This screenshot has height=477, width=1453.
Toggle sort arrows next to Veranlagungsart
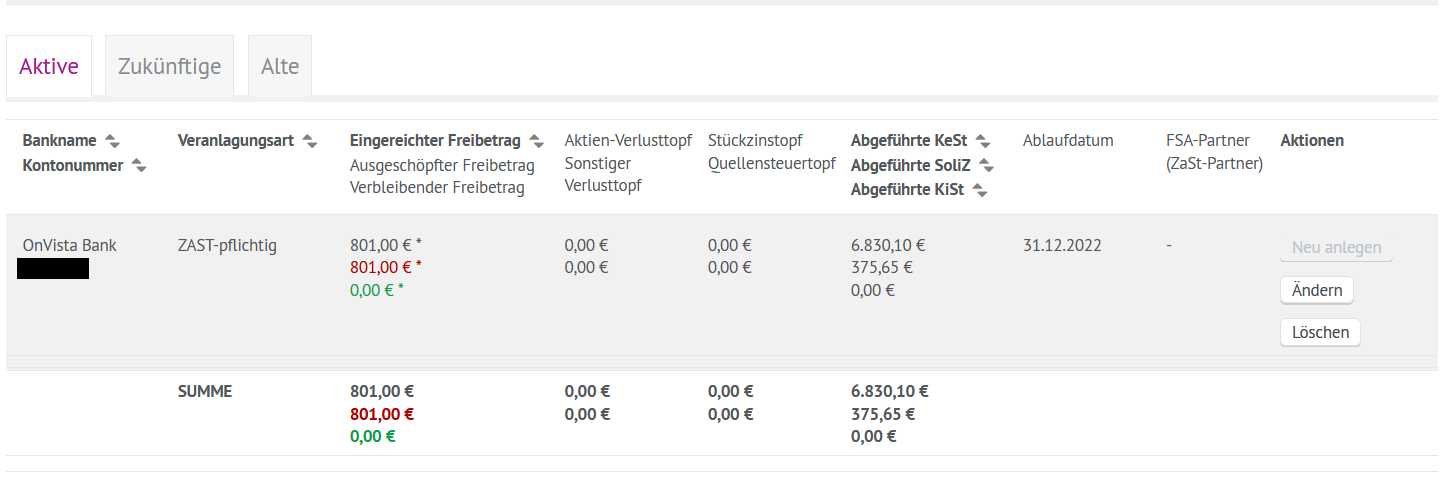(x=310, y=141)
